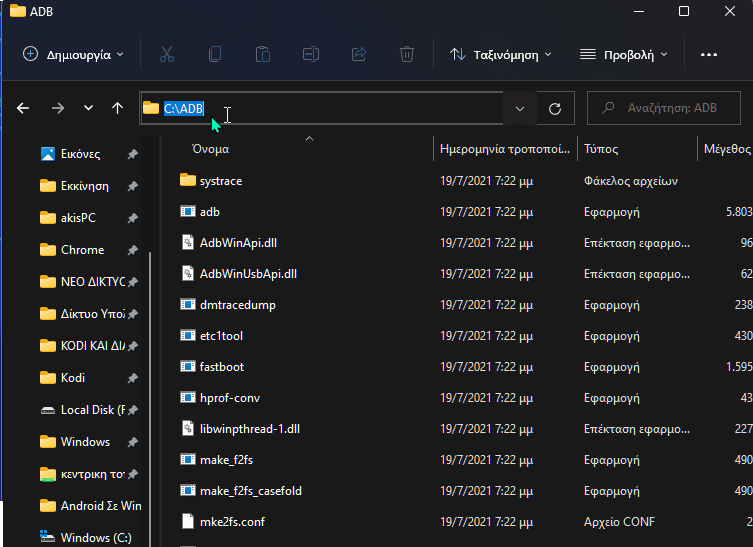Select the akisPC folder in sidebar
The height and width of the screenshot is (547, 753).
point(78,218)
